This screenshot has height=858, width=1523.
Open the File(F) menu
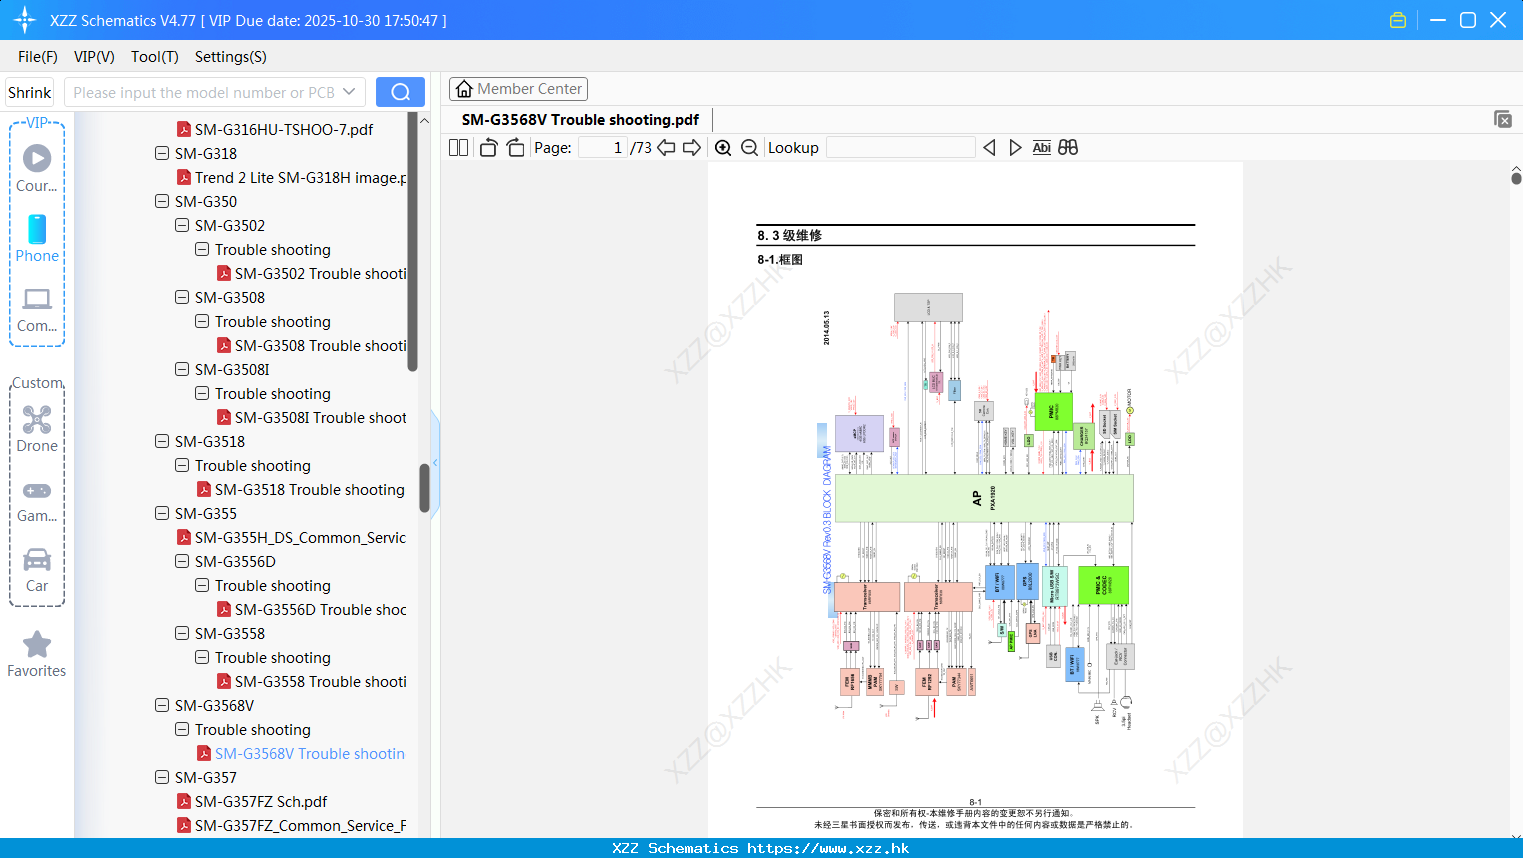point(38,56)
